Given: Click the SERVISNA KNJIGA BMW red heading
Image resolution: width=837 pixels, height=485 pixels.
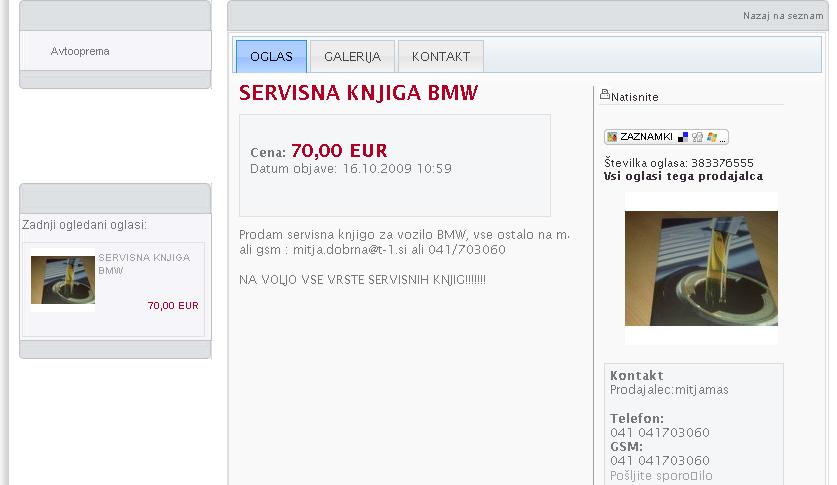Looking at the screenshot, I should click(x=358, y=93).
